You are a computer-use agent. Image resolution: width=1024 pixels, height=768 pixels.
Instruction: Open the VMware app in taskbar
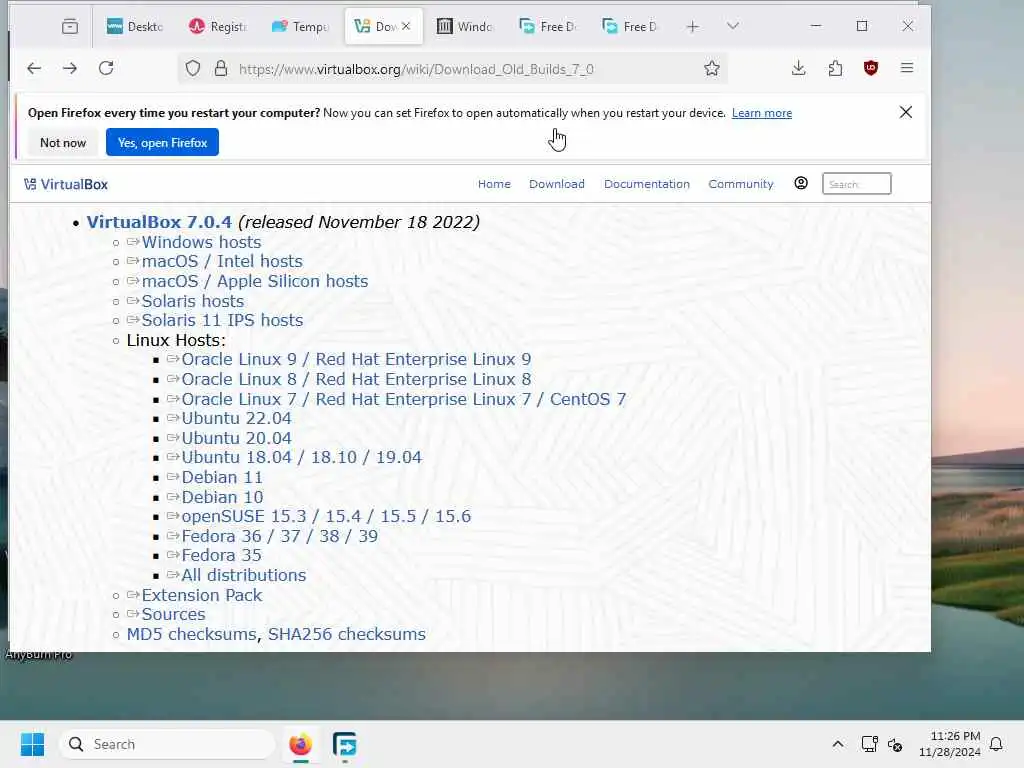click(x=345, y=744)
